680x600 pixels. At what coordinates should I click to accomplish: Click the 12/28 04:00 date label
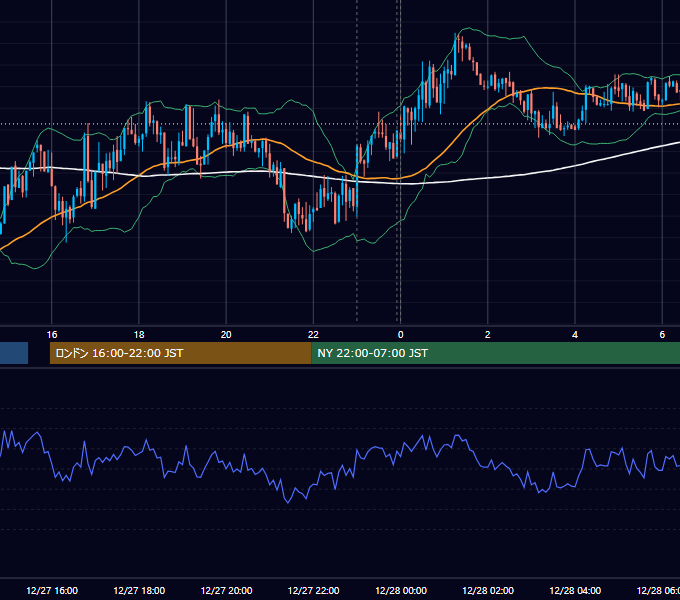(575, 590)
